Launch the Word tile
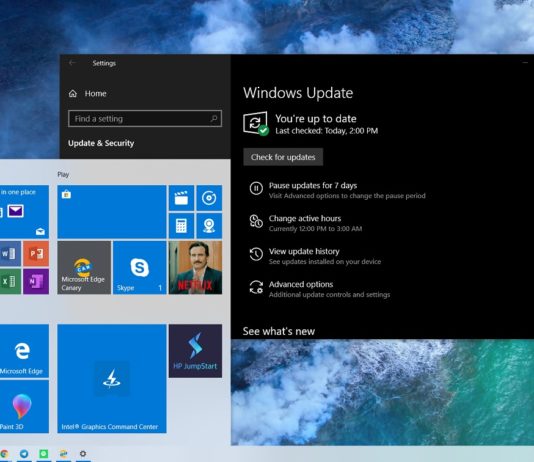 (x=10, y=253)
